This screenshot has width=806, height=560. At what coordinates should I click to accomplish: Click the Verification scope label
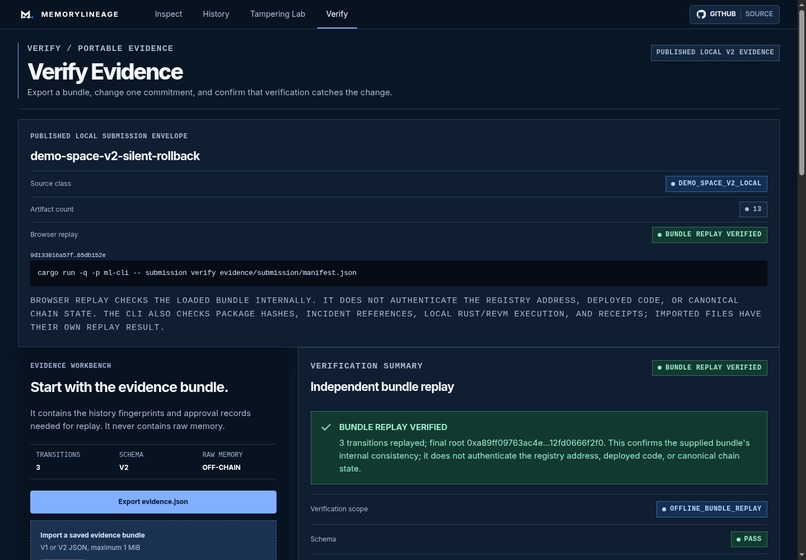(x=339, y=509)
